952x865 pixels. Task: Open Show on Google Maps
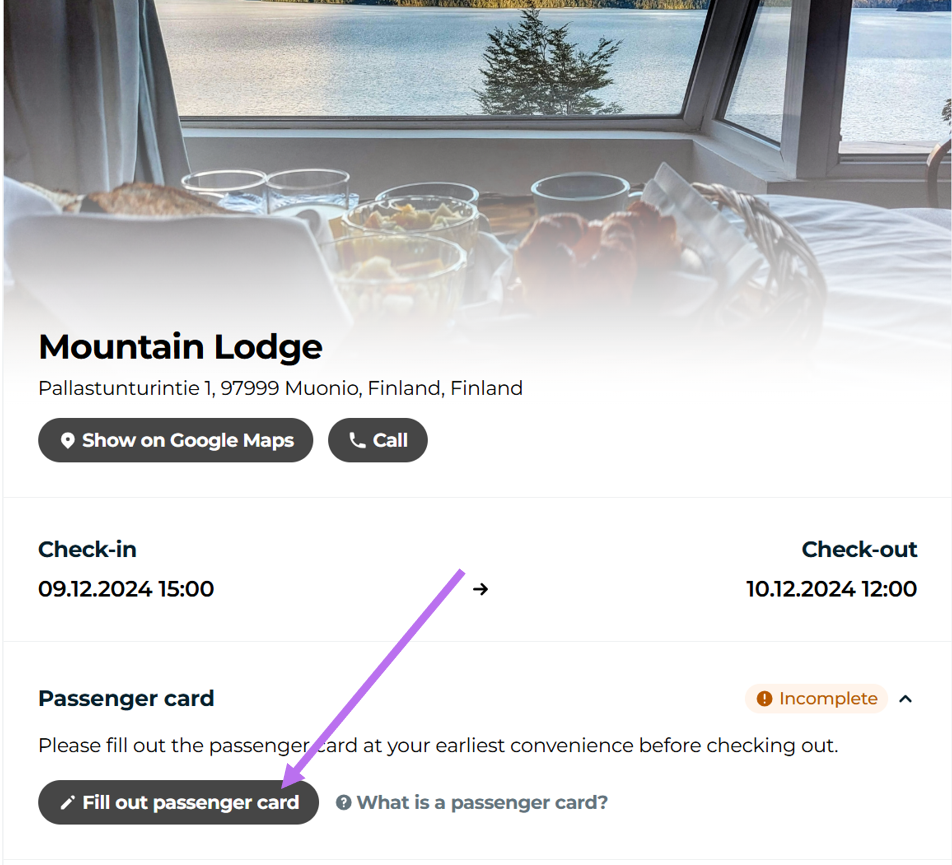click(x=176, y=441)
